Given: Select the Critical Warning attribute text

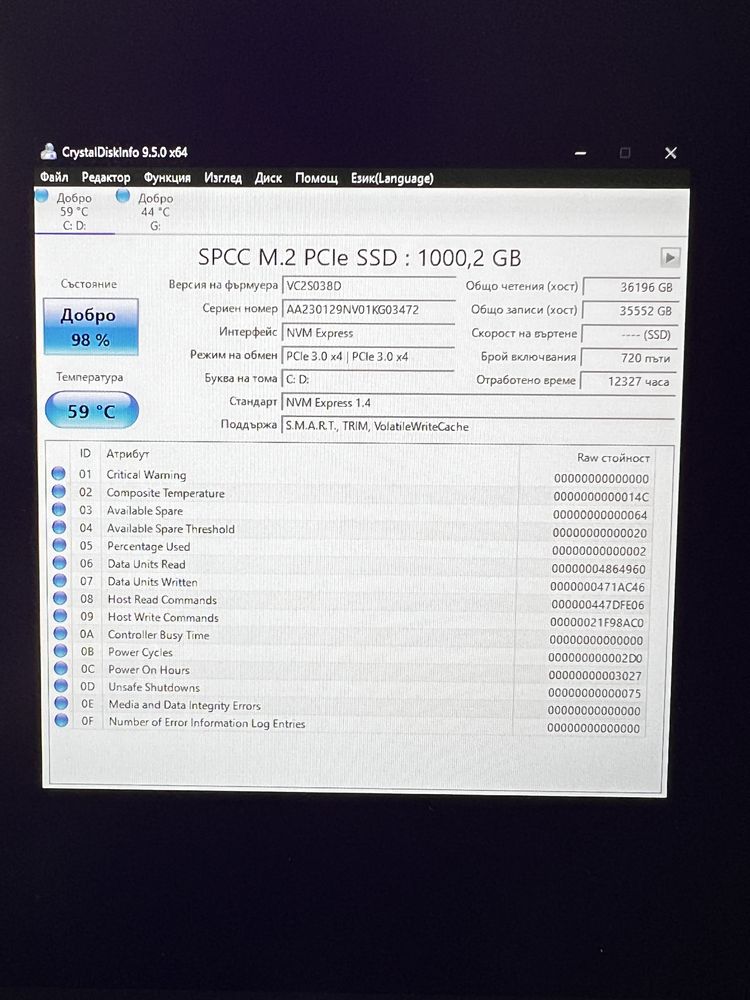Looking at the screenshot, I should [x=146, y=474].
